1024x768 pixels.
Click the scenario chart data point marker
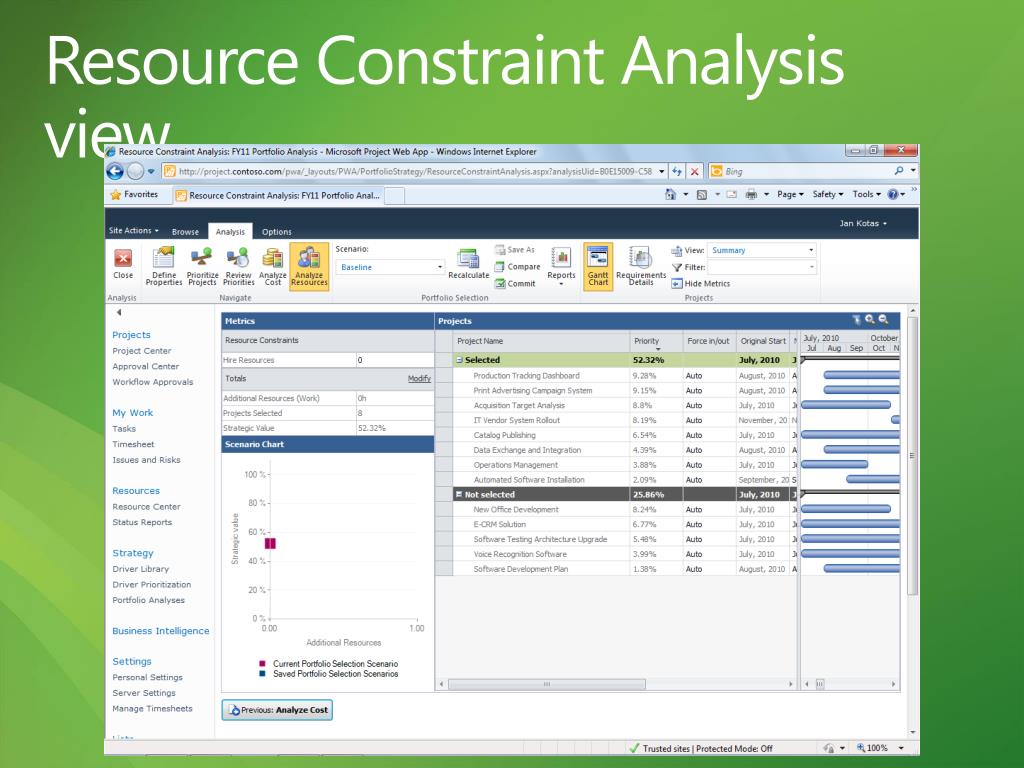(270, 543)
